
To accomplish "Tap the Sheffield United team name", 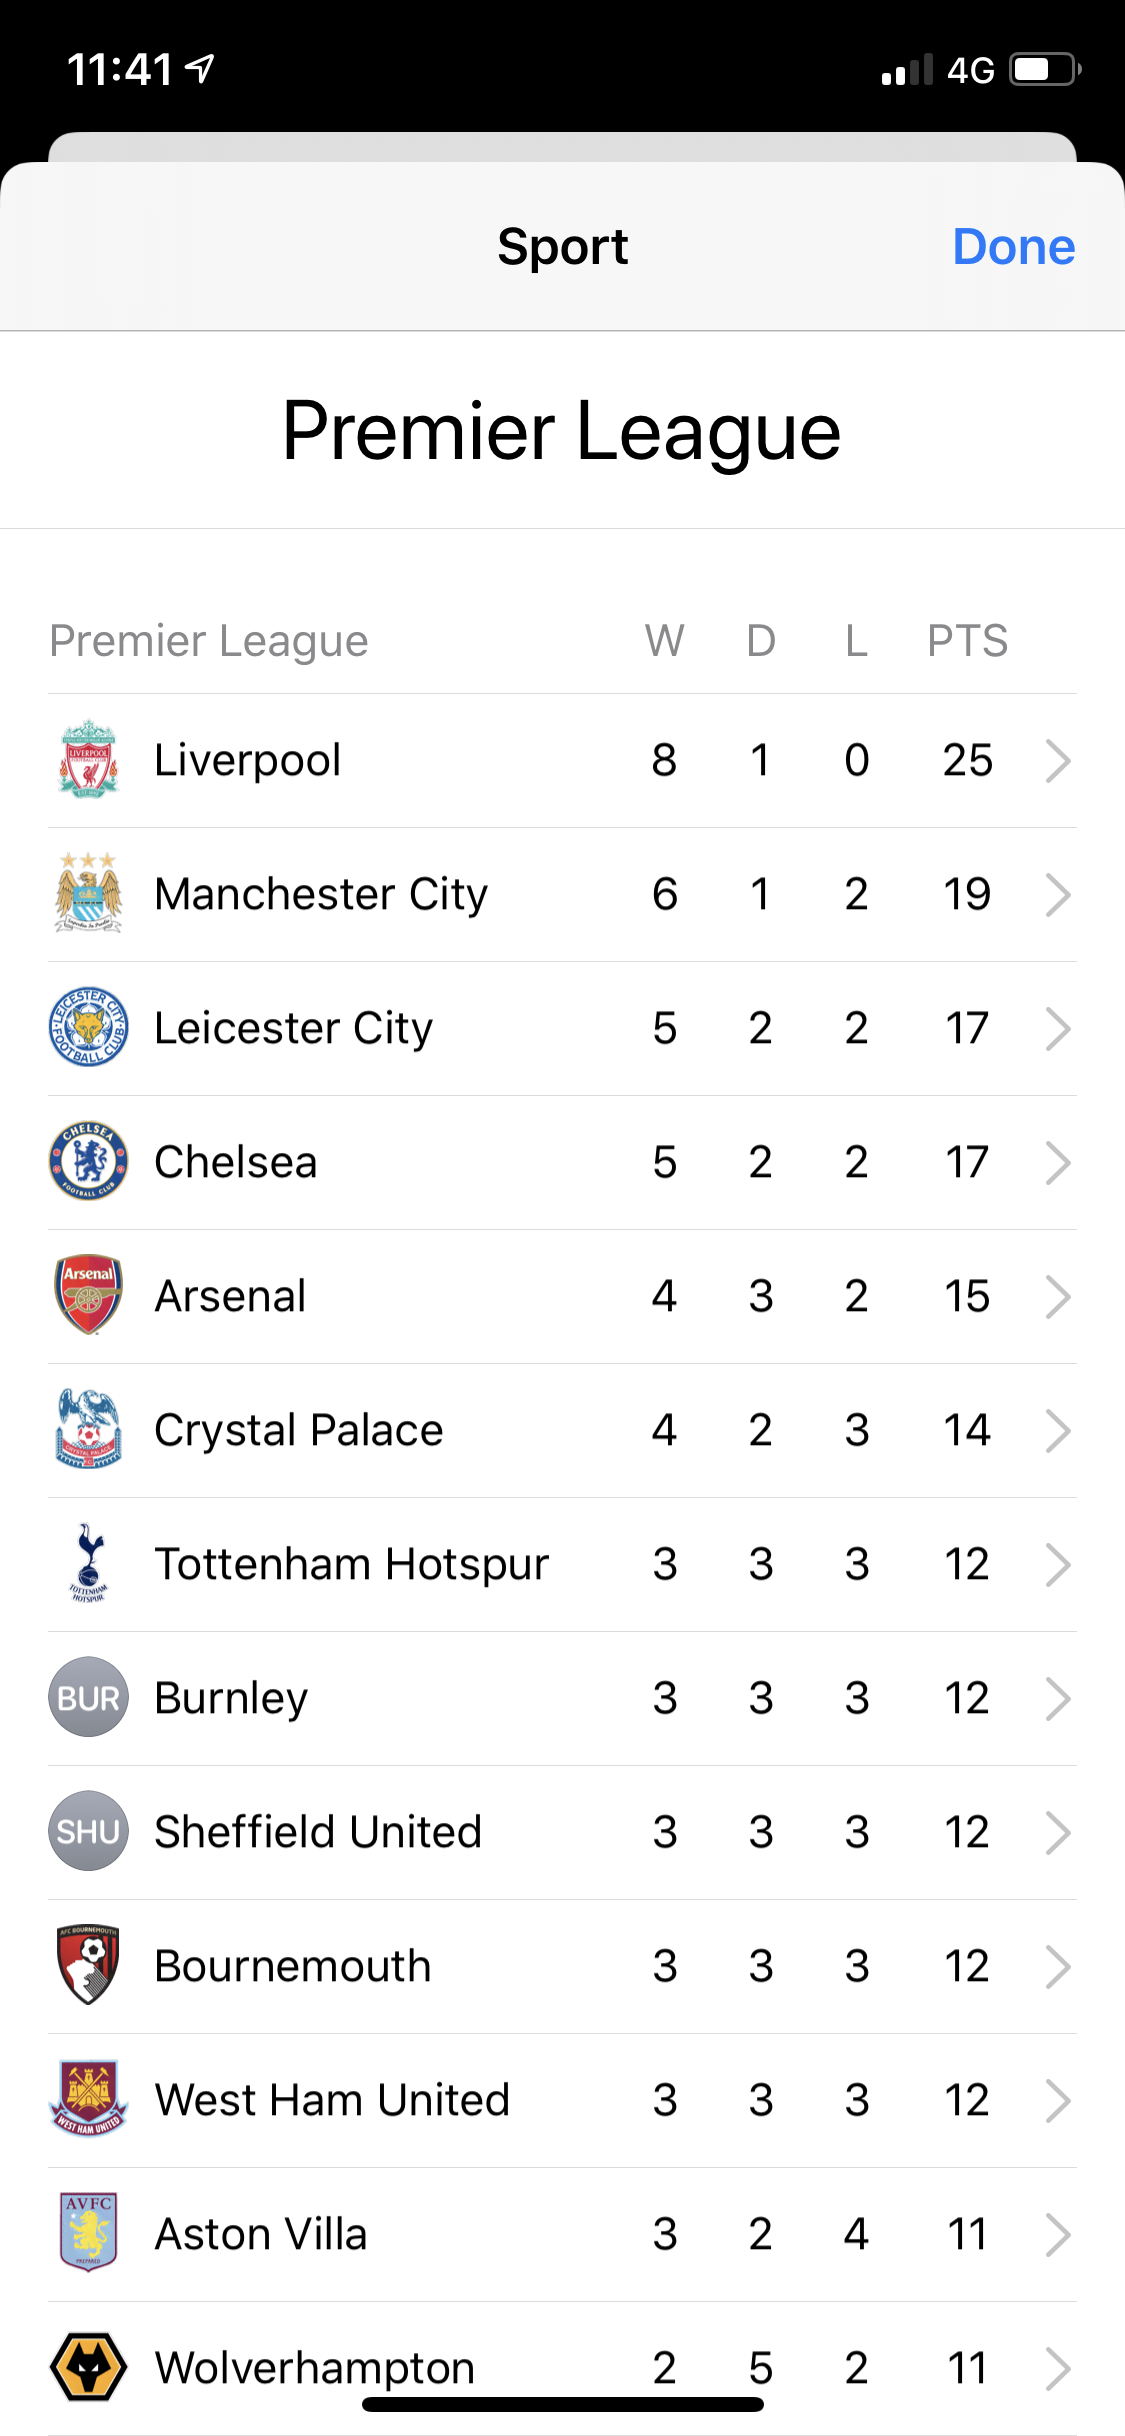I will point(318,1832).
